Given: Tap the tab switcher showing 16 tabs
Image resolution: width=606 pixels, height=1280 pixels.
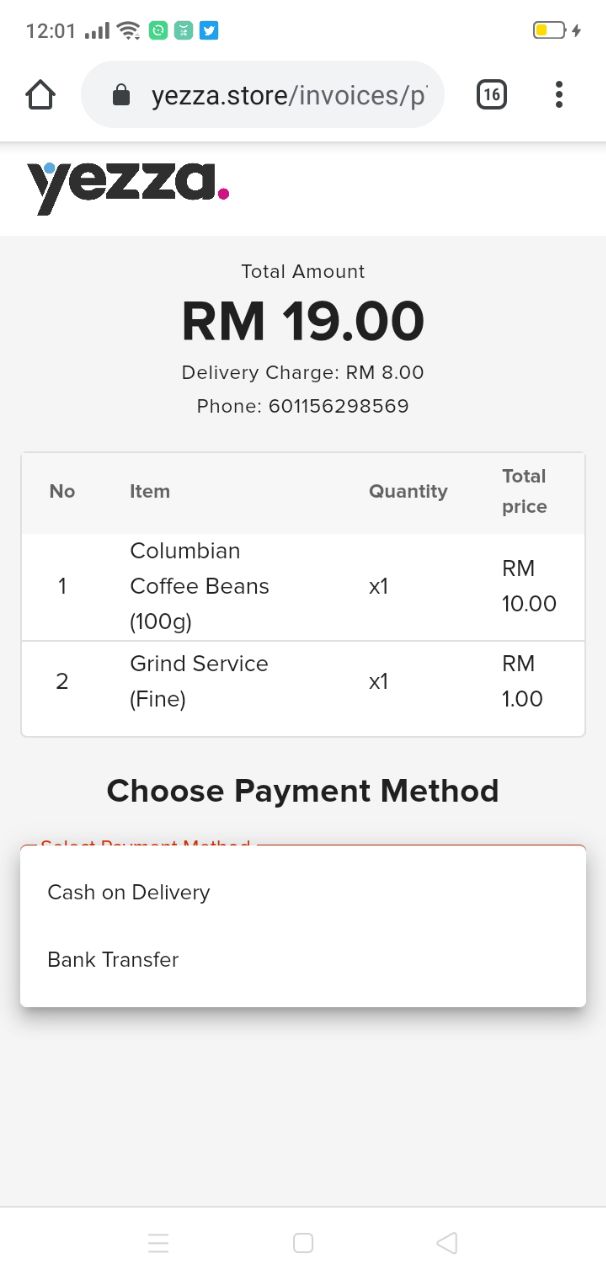Looking at the screenshot, I should click(491, 94).
